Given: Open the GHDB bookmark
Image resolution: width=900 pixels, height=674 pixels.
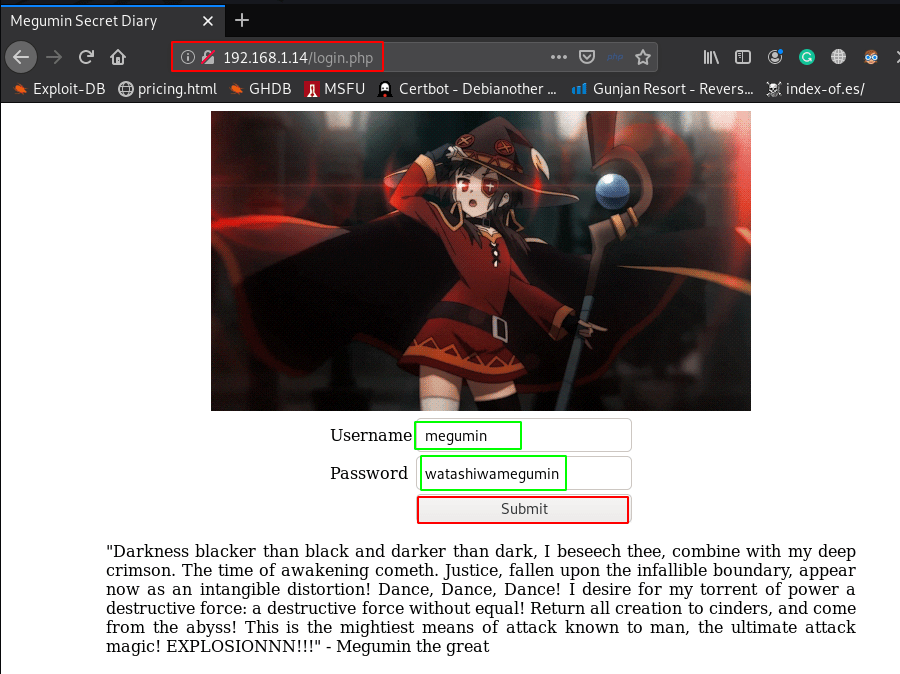Looking at the screenshot, I should tap(261, 89).
